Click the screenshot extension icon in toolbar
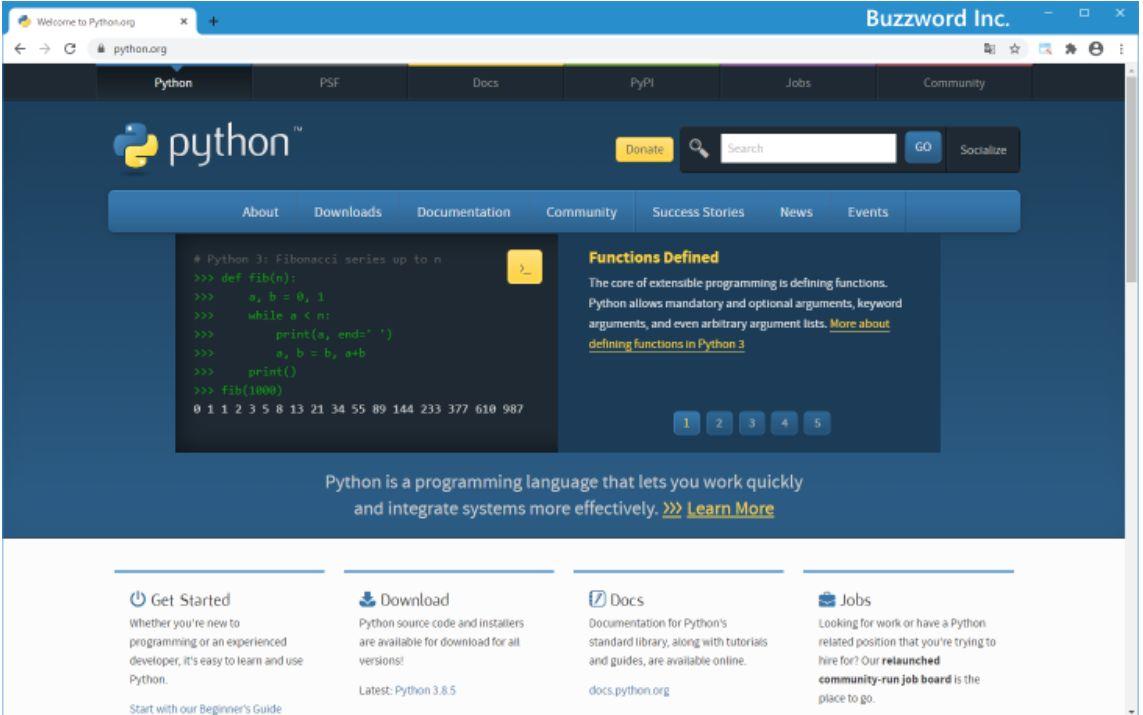The image size is (1143, 715). (x=1045, y=49)
